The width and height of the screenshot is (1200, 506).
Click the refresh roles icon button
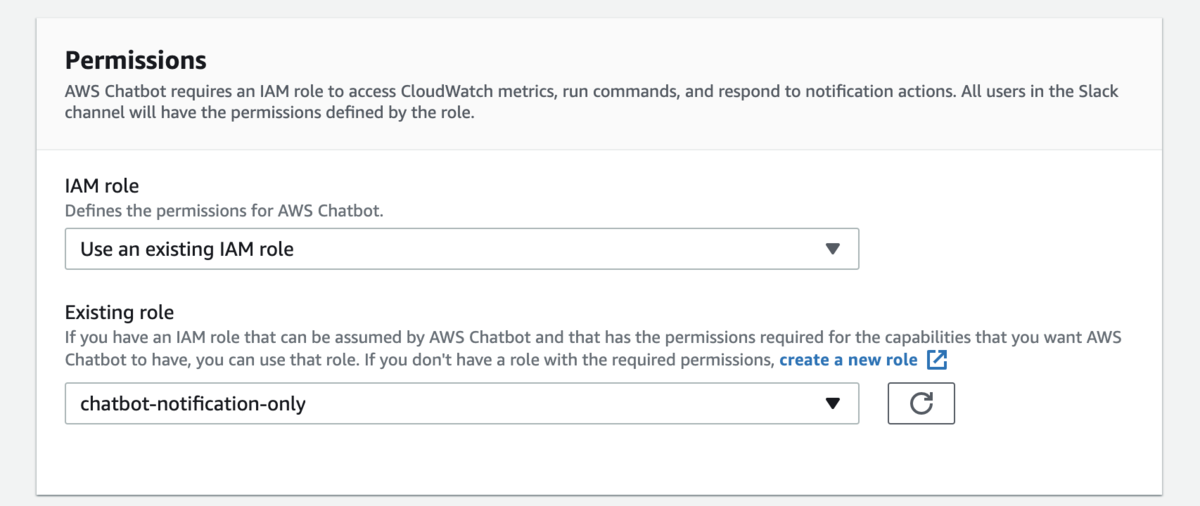(x=921, y=403)
